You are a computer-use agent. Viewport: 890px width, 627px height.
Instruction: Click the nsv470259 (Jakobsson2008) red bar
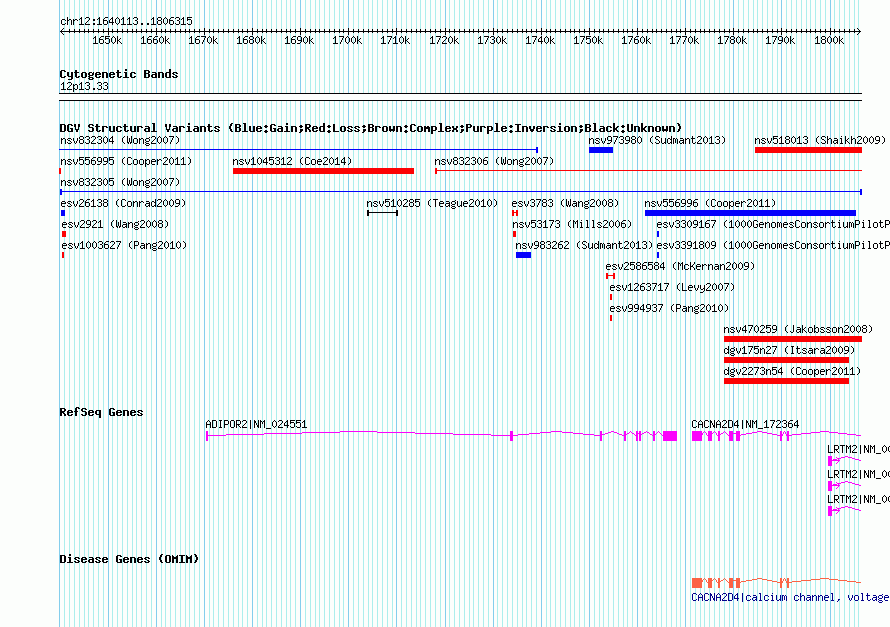(x=792, y=339)
